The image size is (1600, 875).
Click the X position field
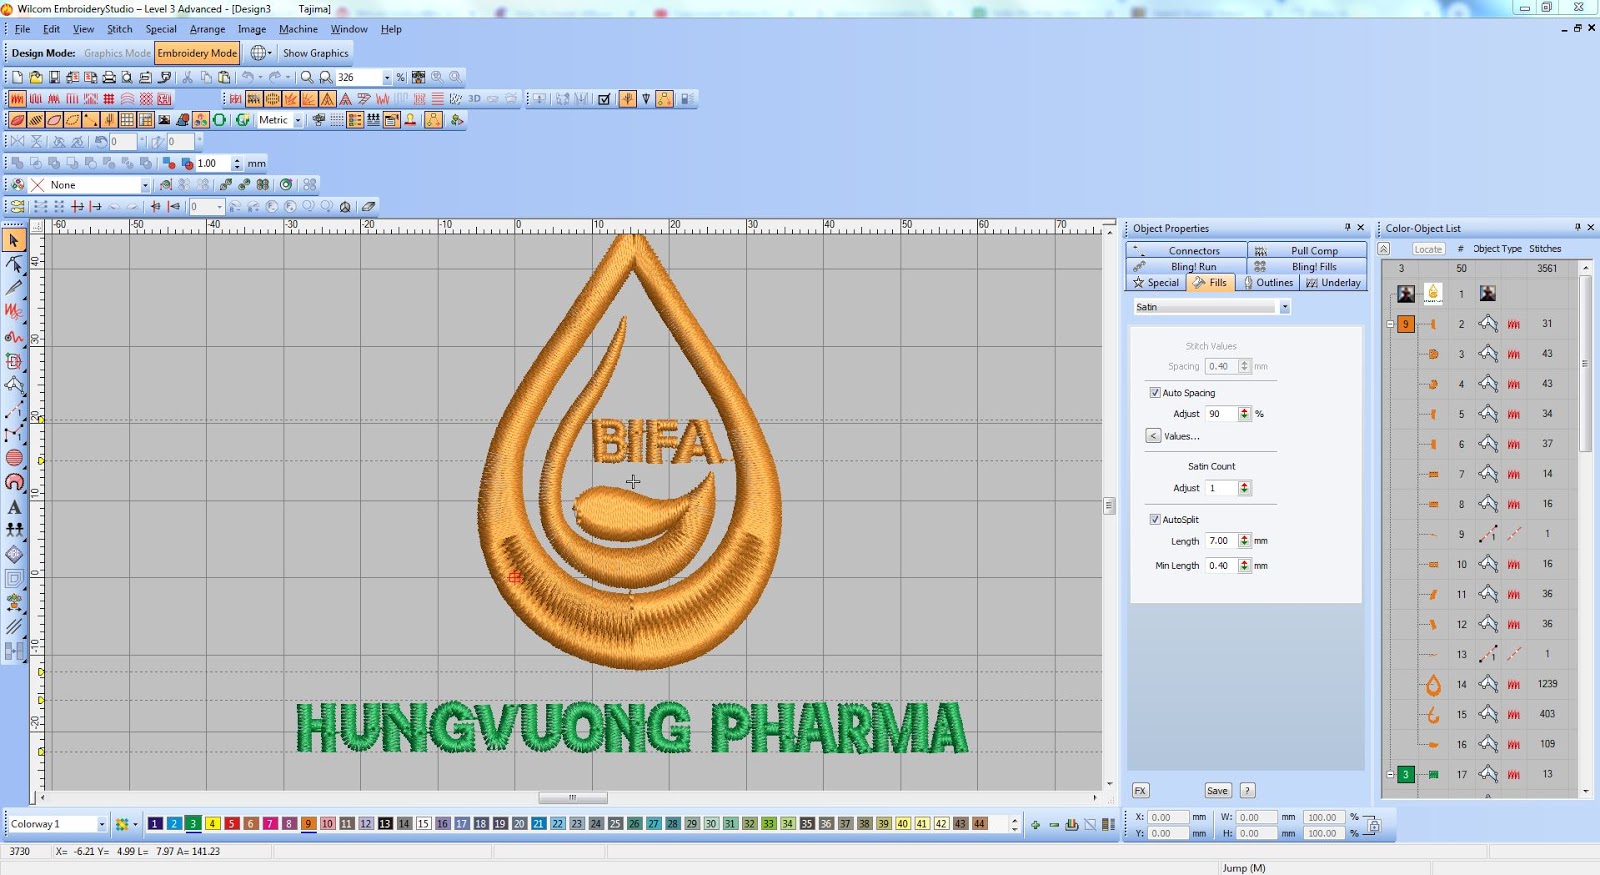1167,817
